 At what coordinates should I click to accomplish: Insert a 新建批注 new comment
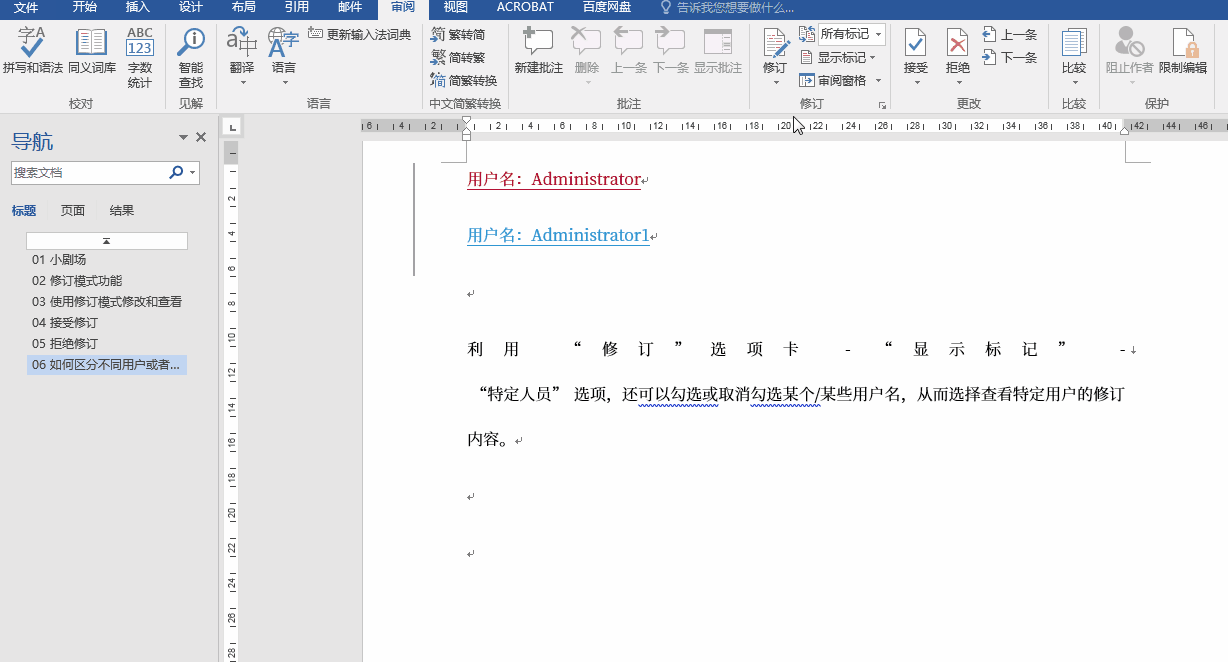pyautogui.click(x=537, y=52)
